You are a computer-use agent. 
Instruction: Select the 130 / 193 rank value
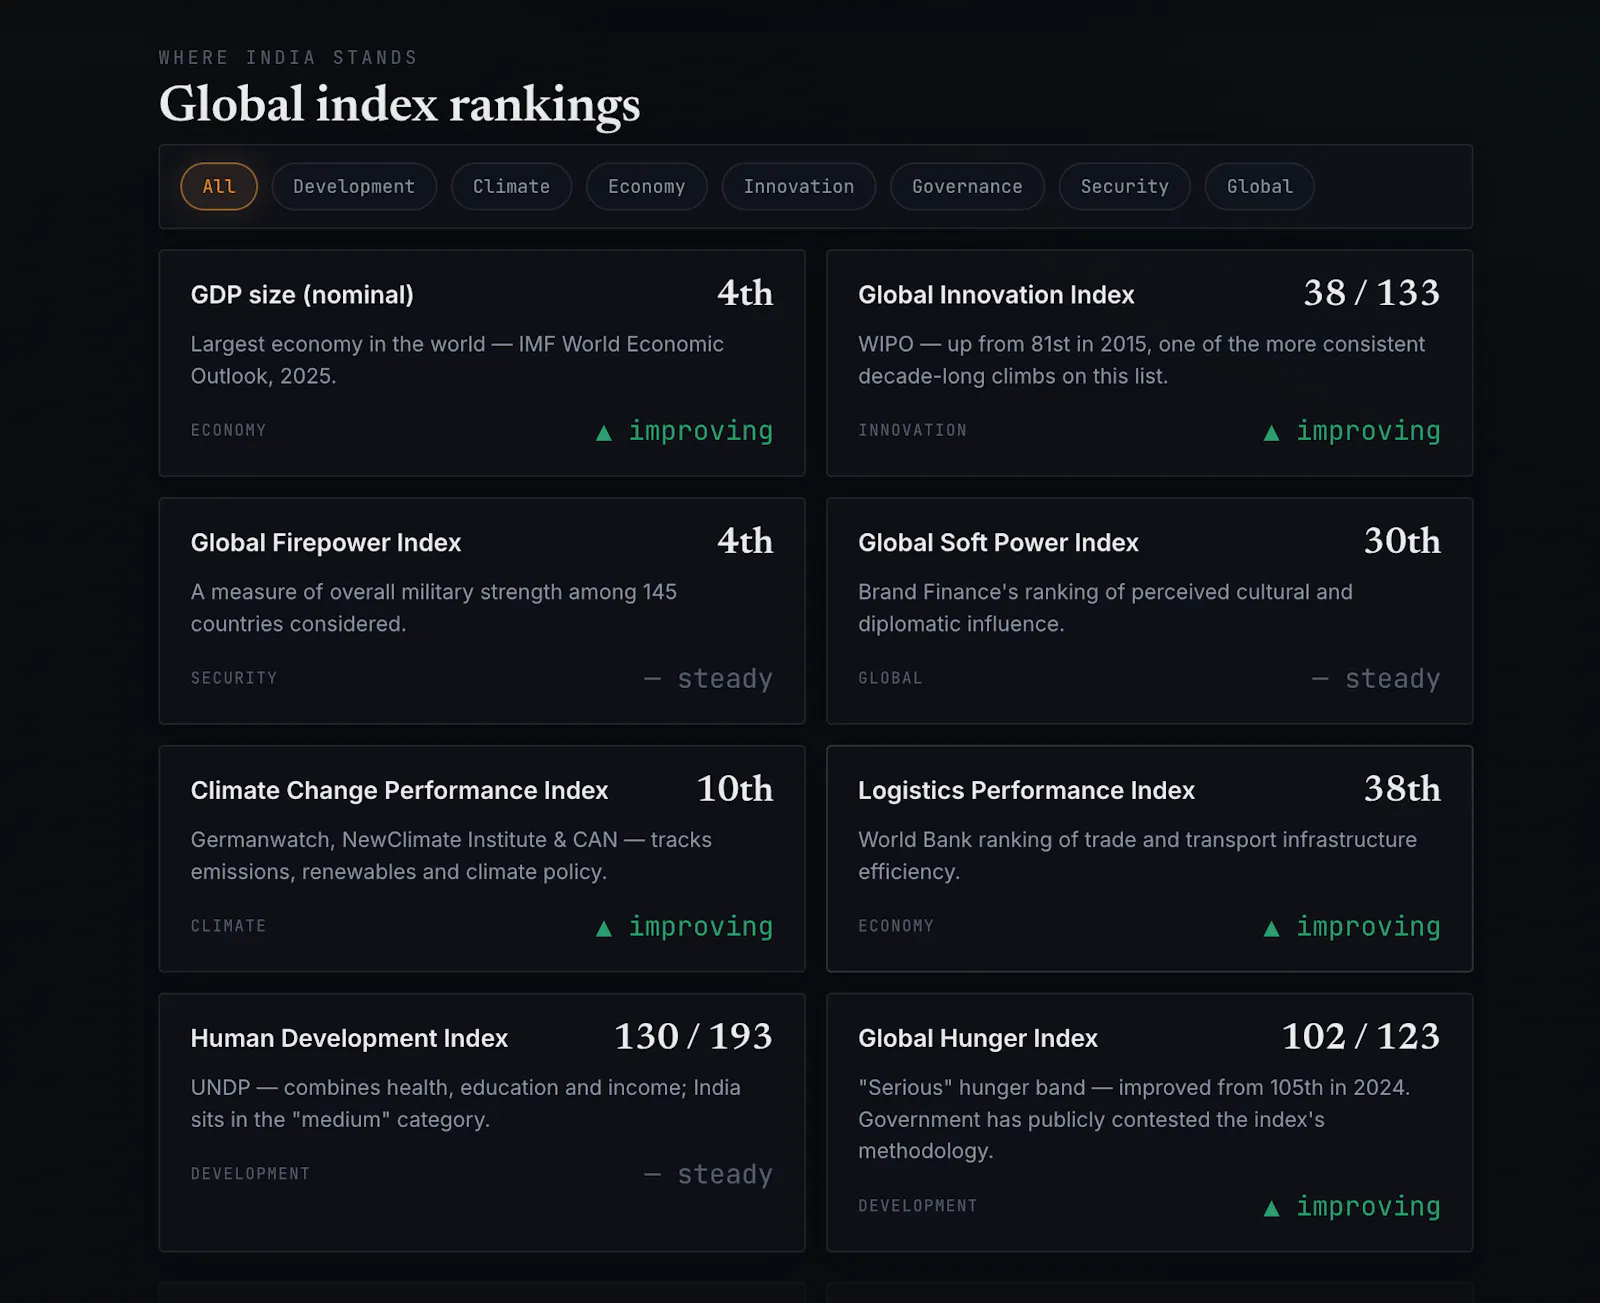point(693,1037)
